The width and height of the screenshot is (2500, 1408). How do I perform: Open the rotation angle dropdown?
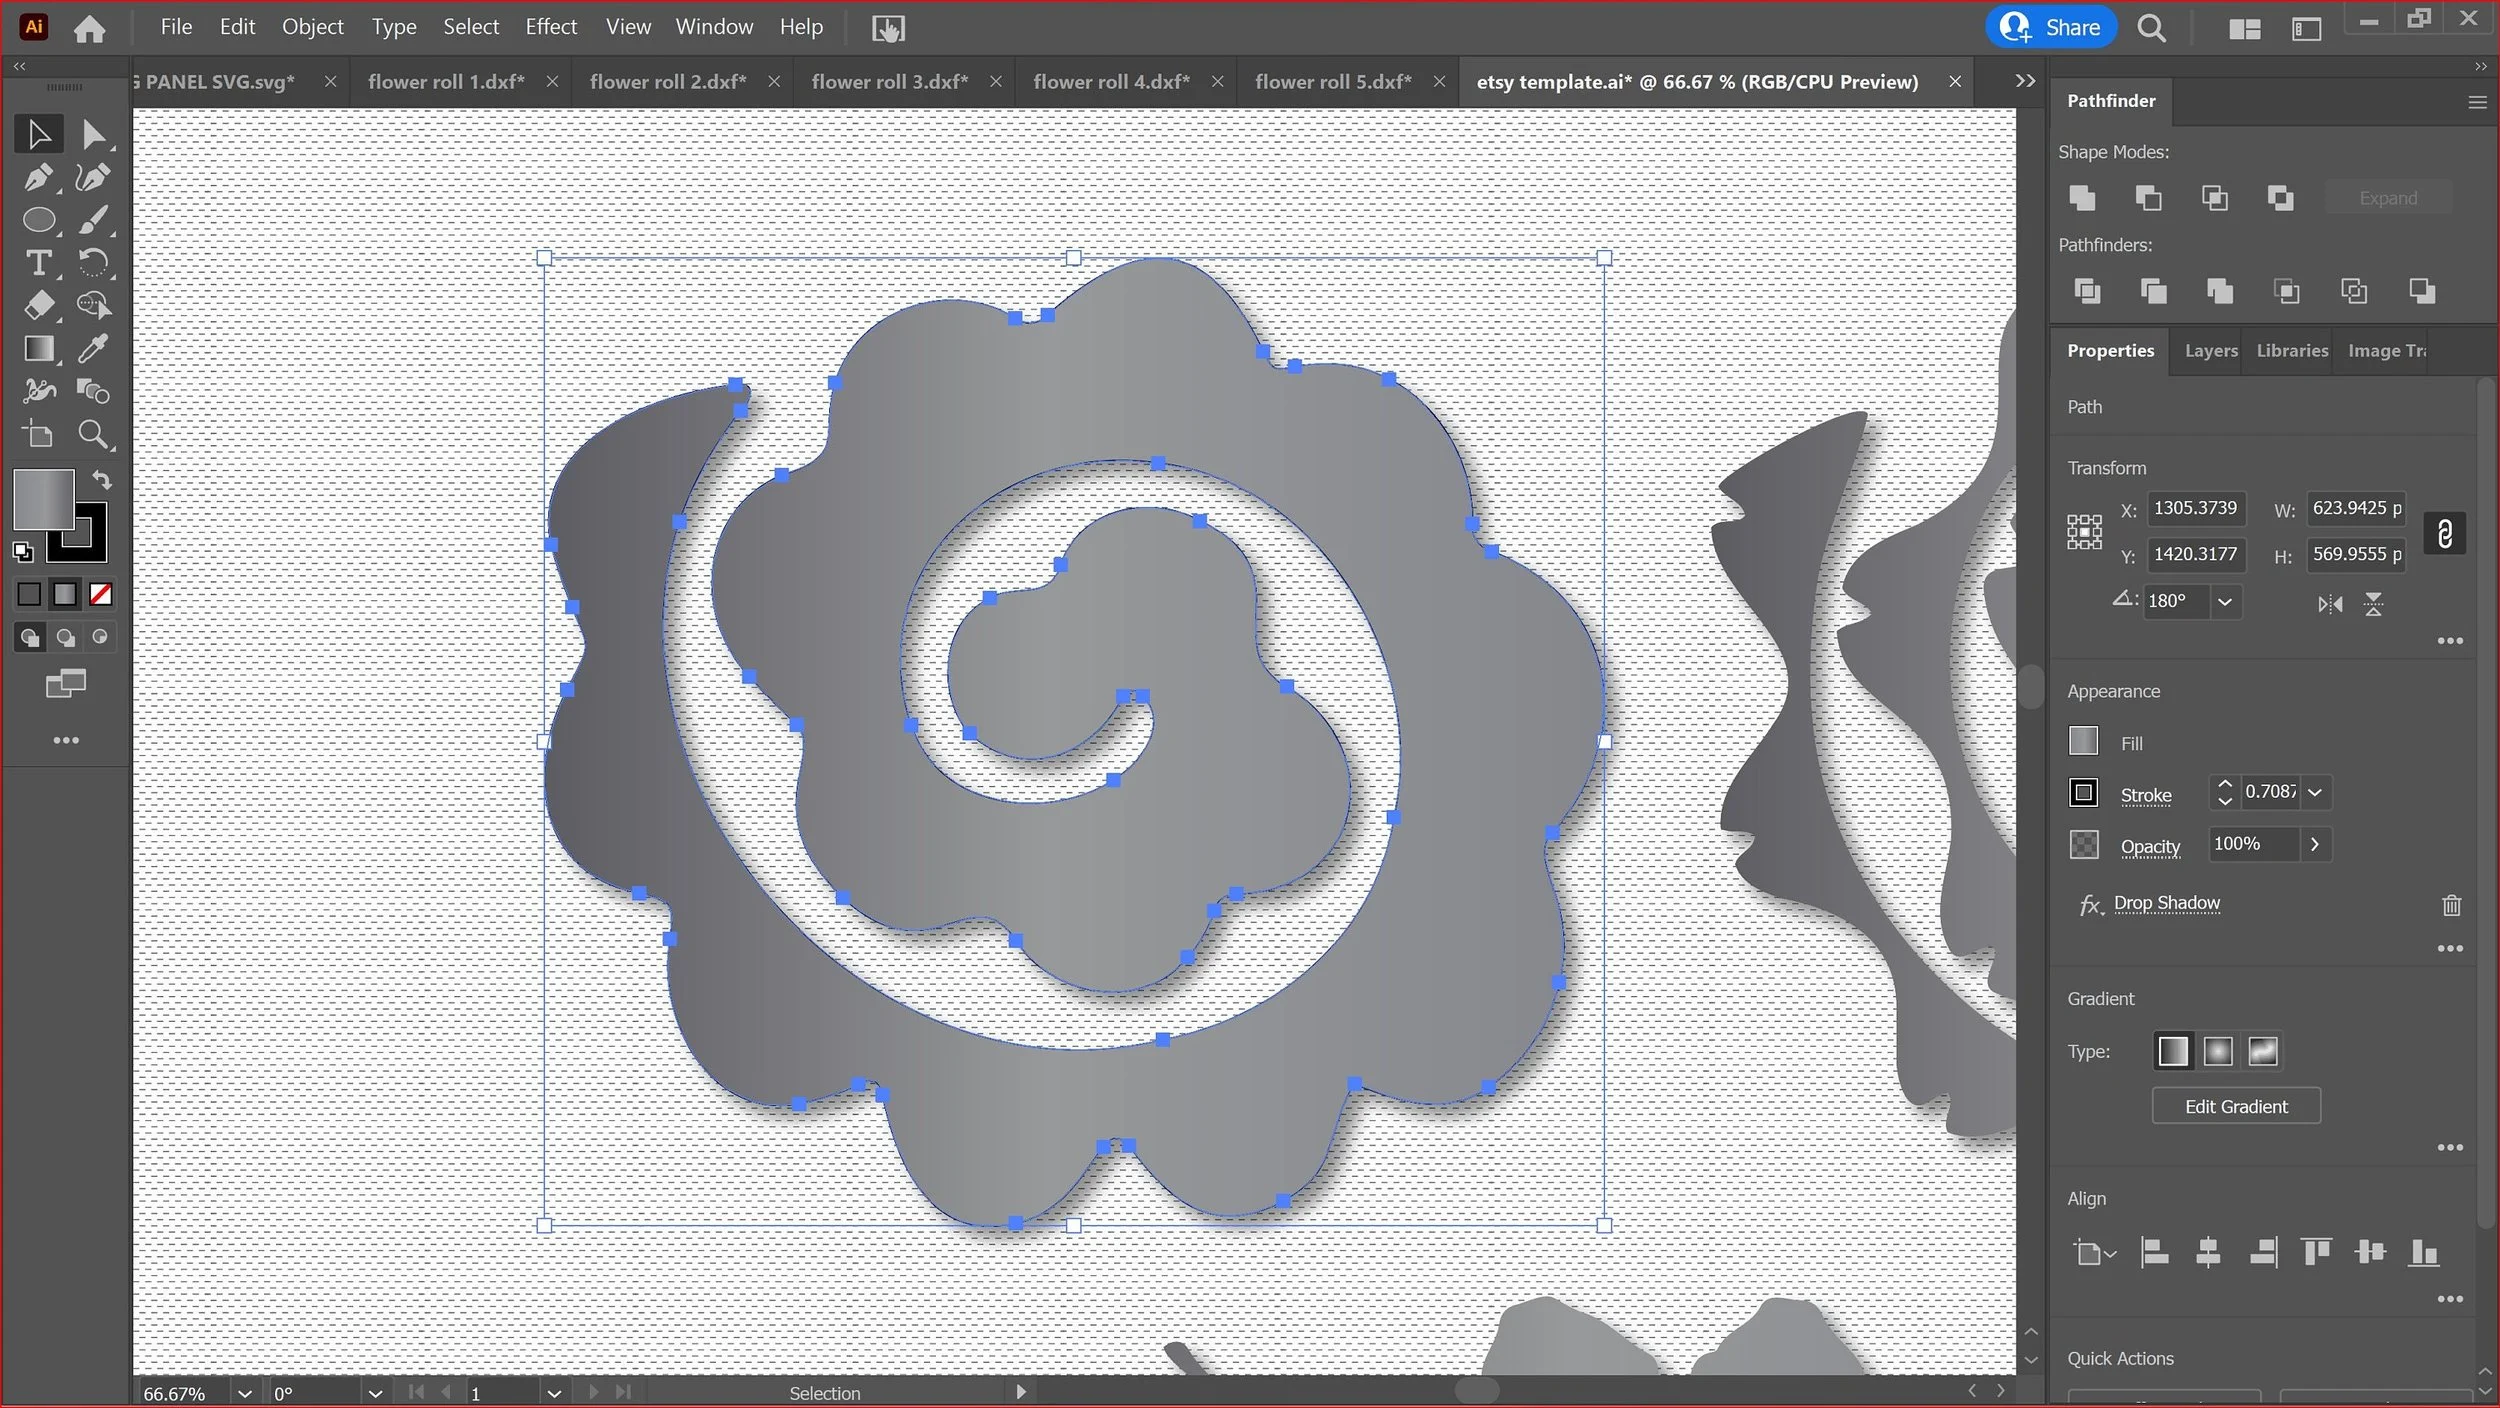(x=2224, y=602)
